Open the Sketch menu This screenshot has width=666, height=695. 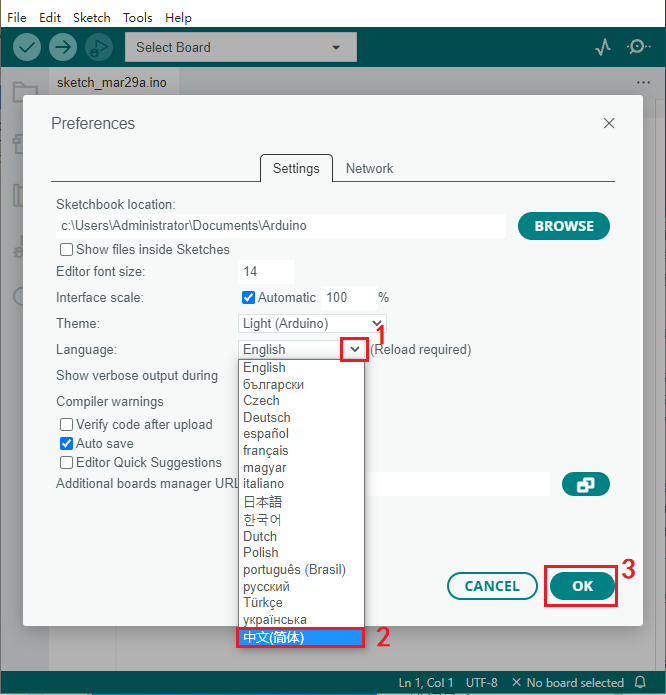(x=92, y=18)
